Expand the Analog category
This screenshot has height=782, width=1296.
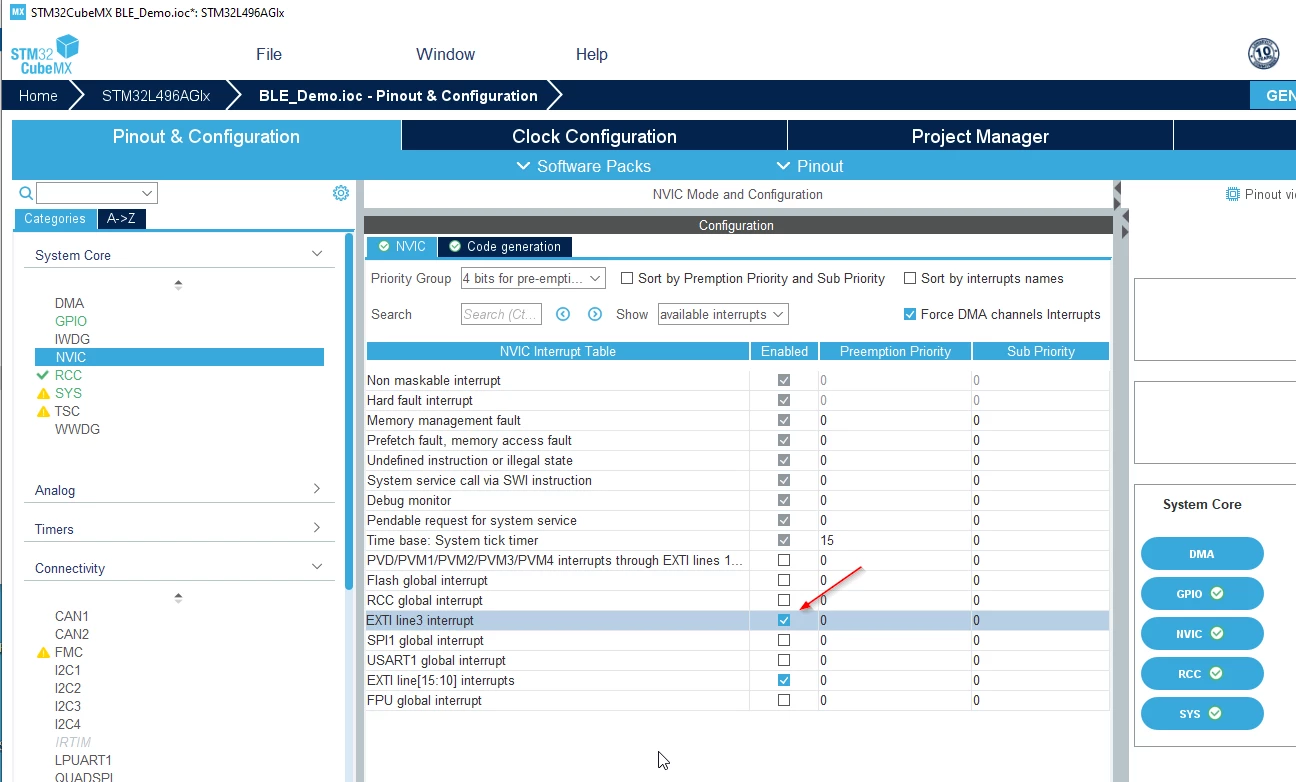pos(317,490)
